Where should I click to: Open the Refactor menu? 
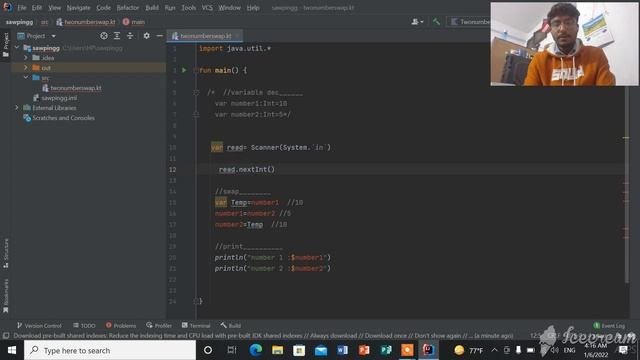[x=128, y=8]
